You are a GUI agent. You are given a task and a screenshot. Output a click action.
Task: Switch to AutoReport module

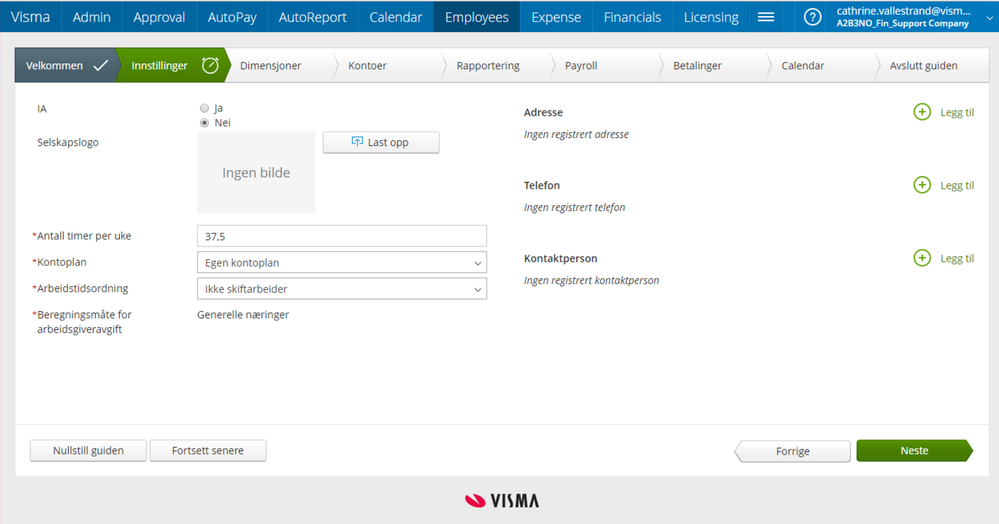point(313,17)
